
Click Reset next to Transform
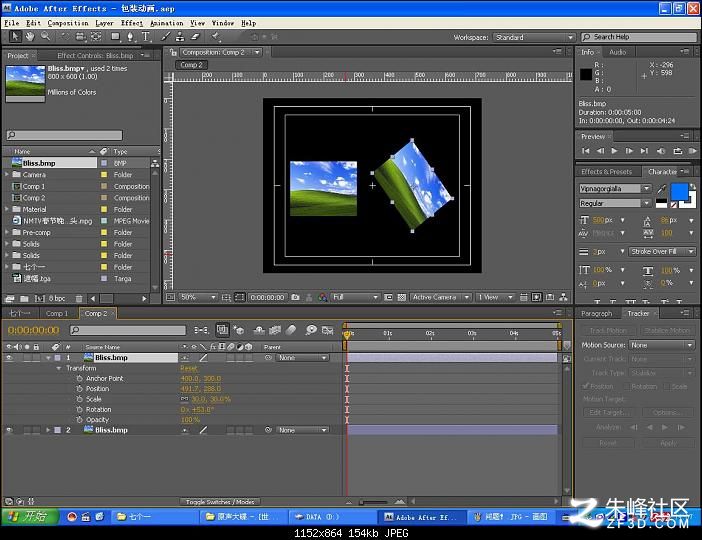click(188, 368)
